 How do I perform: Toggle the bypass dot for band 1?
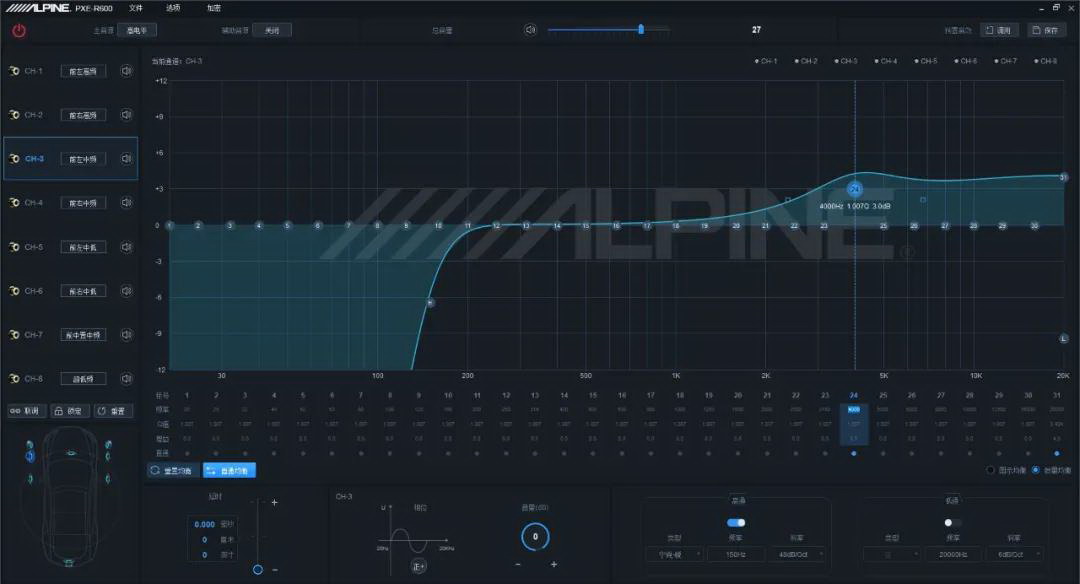(x=187, y=453)
